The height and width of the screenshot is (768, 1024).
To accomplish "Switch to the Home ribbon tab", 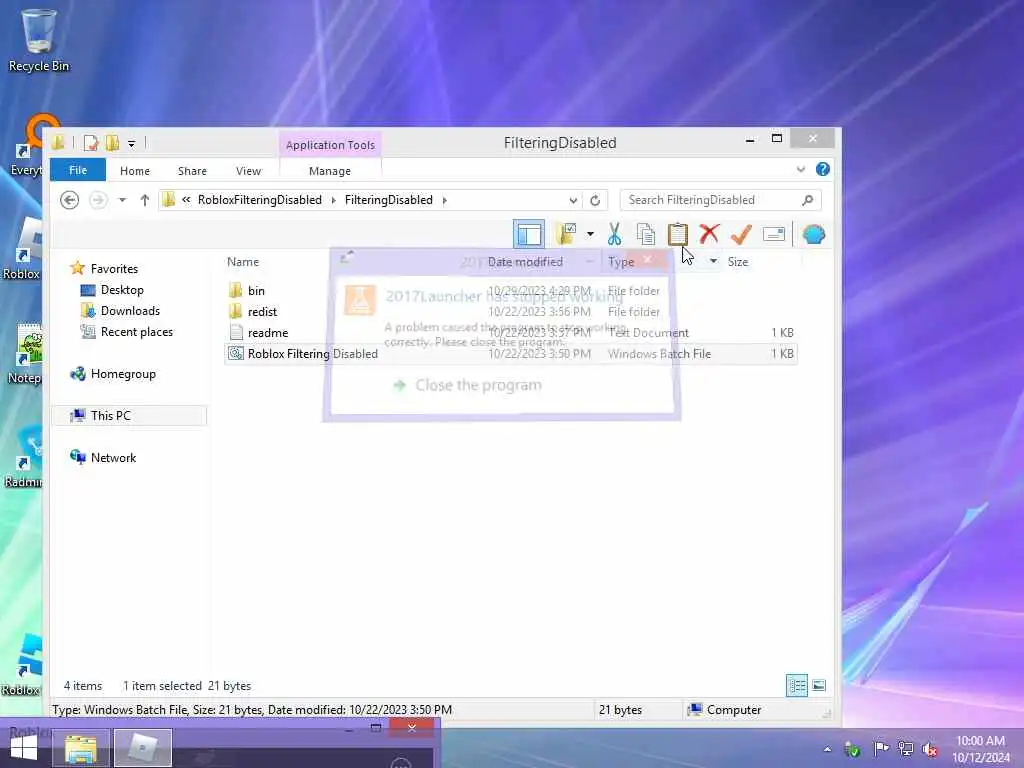I will [x=135, y=170].
